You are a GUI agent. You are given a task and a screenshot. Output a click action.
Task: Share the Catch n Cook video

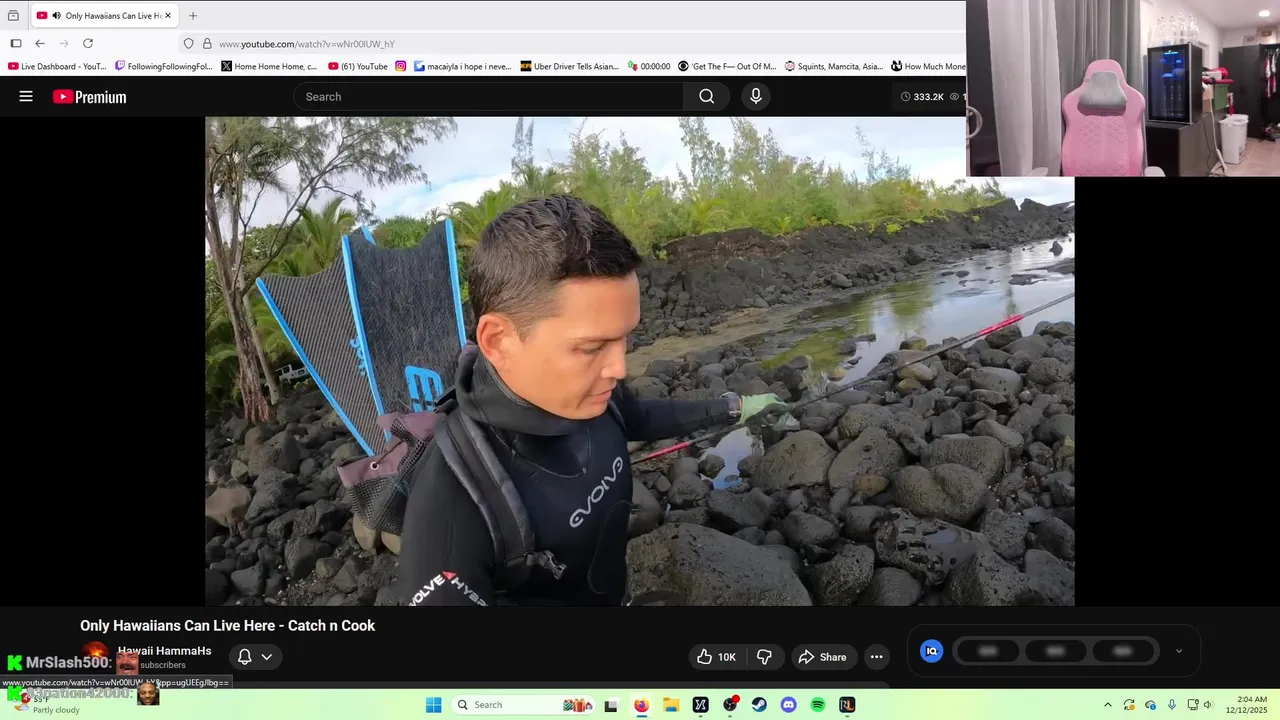pos(822,657)
